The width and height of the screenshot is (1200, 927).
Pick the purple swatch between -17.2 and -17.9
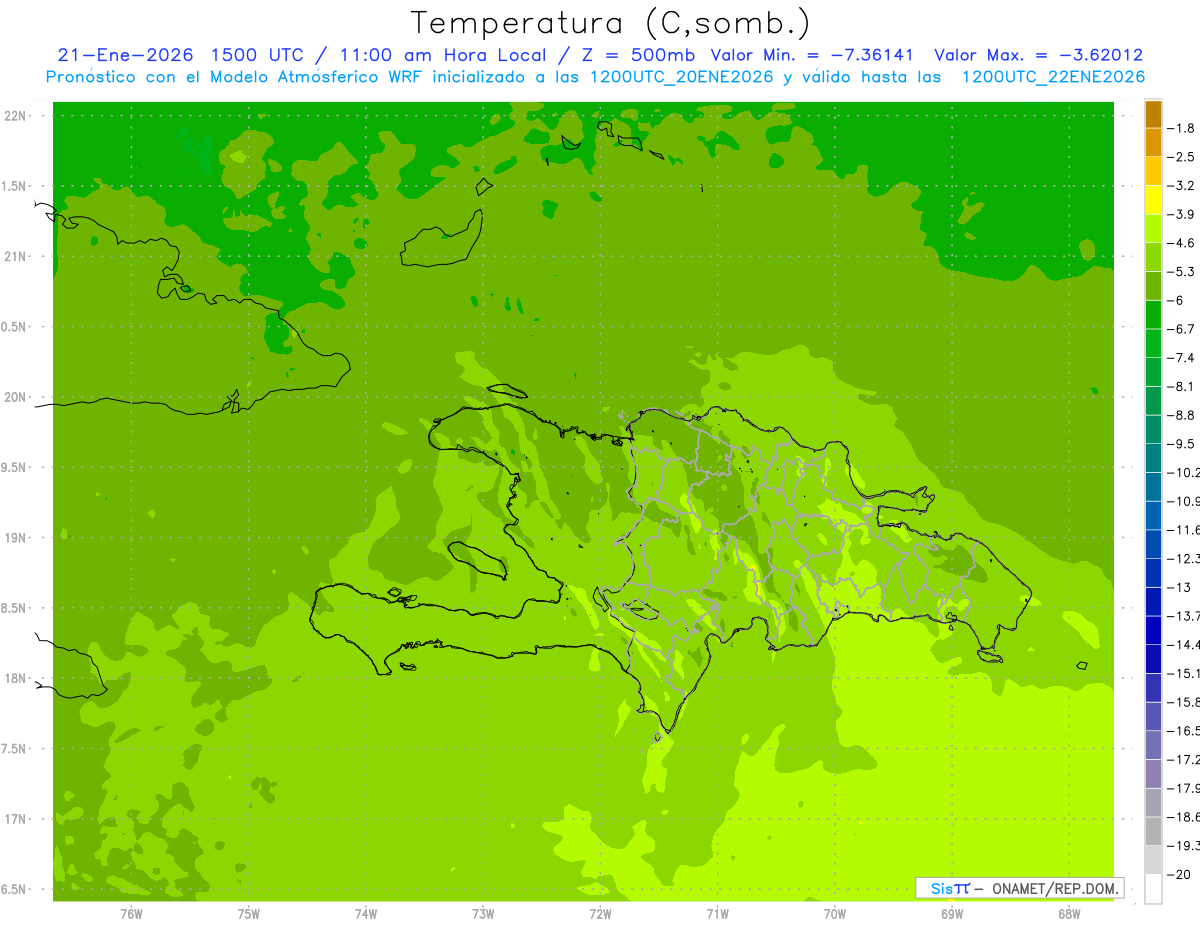[x=1153, y=774]
